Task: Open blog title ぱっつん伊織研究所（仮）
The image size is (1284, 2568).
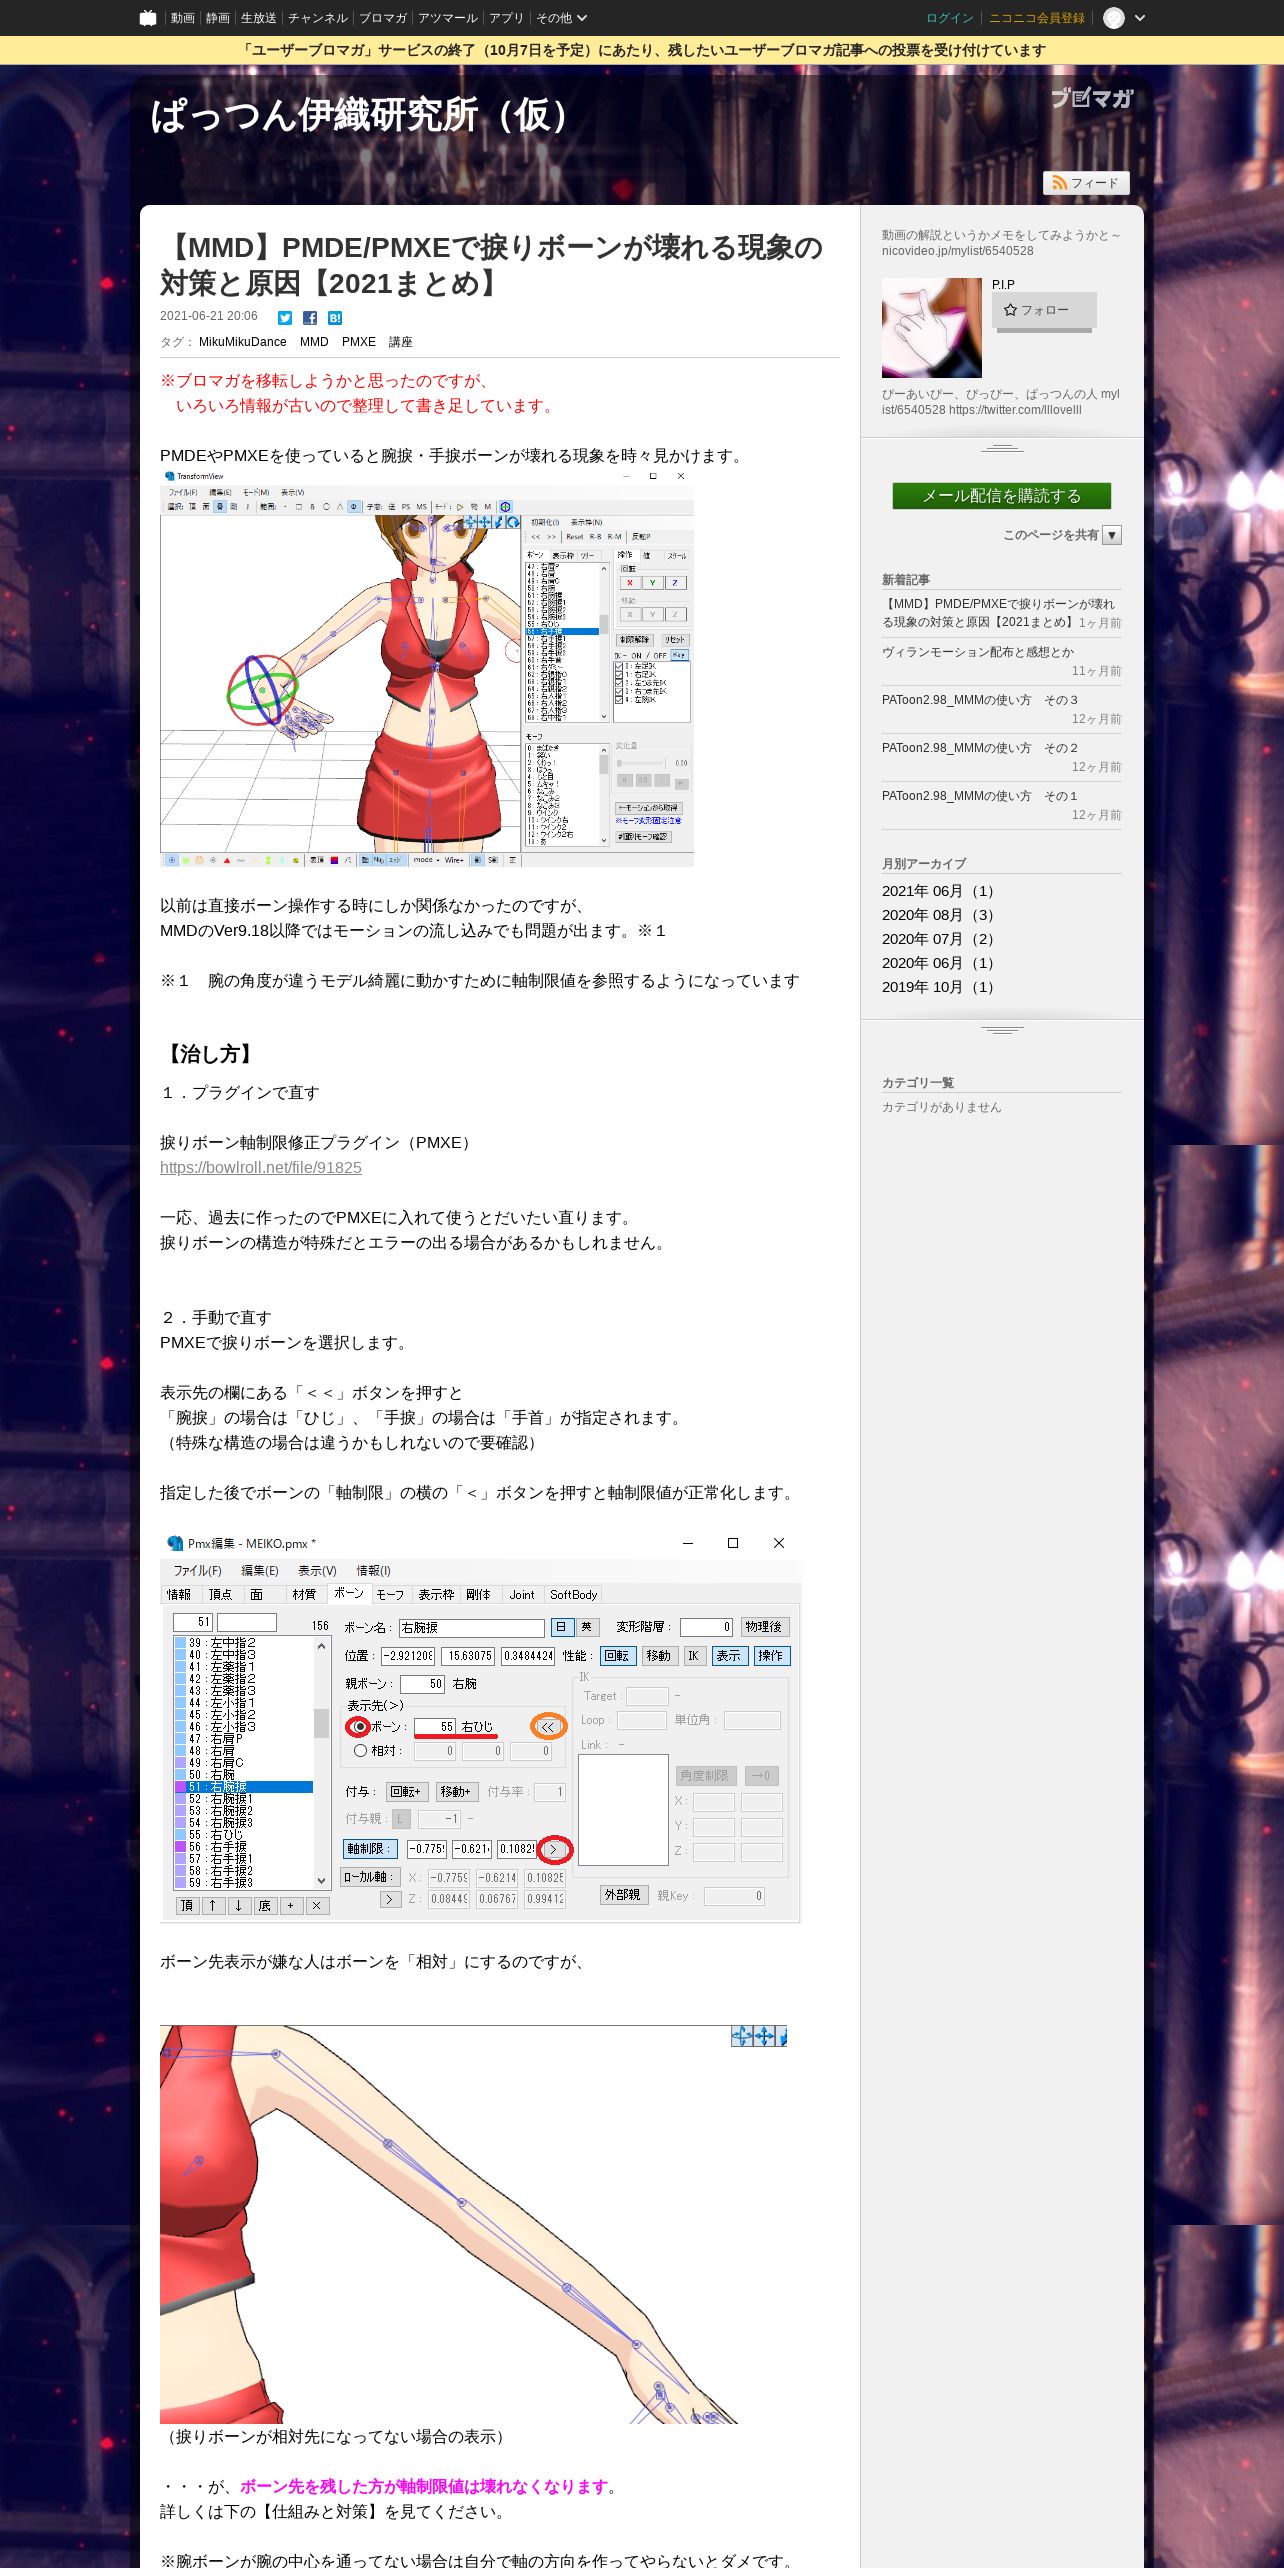Action: 366,115
